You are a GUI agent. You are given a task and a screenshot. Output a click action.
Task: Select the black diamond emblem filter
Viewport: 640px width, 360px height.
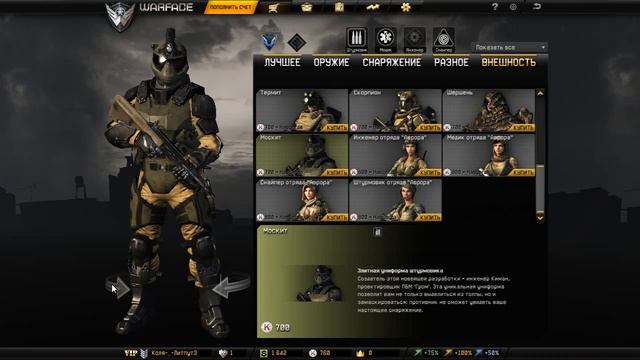click(297, 42)
